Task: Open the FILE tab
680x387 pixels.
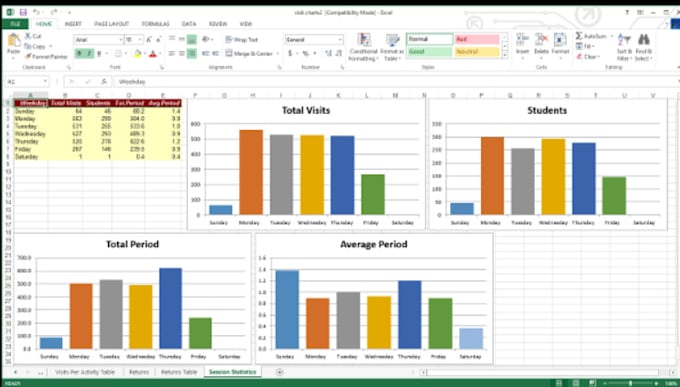Action: [x=15, y=24]
